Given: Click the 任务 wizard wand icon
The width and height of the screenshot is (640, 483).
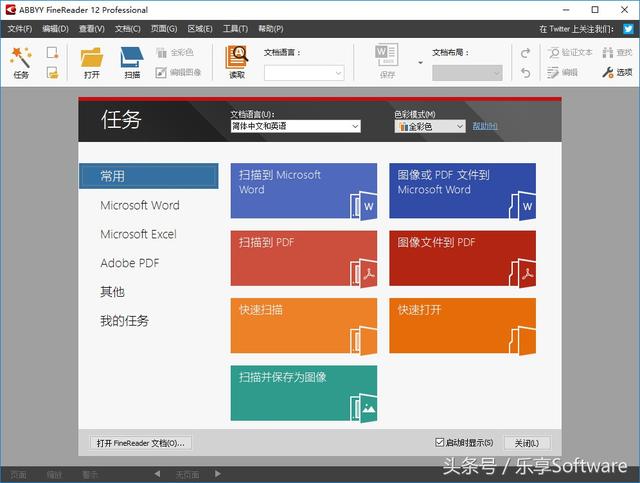Looking at the screenshot, I should click(x=21, y=57).
